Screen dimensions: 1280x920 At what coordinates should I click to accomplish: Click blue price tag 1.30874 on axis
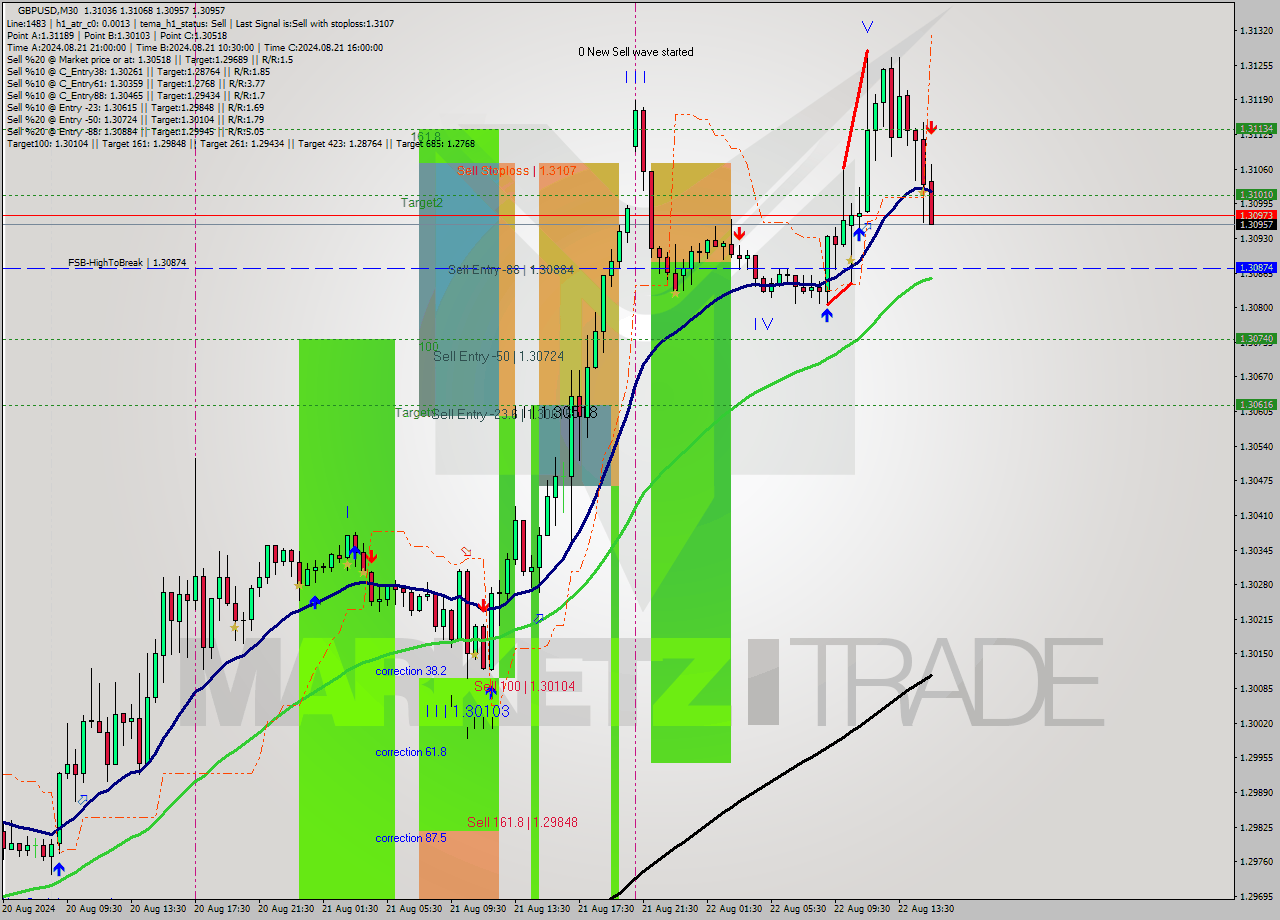tap(1256, 268)
